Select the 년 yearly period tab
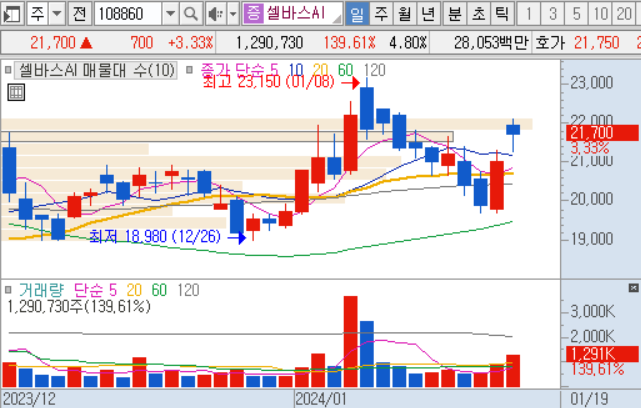 tap(428, 14)
